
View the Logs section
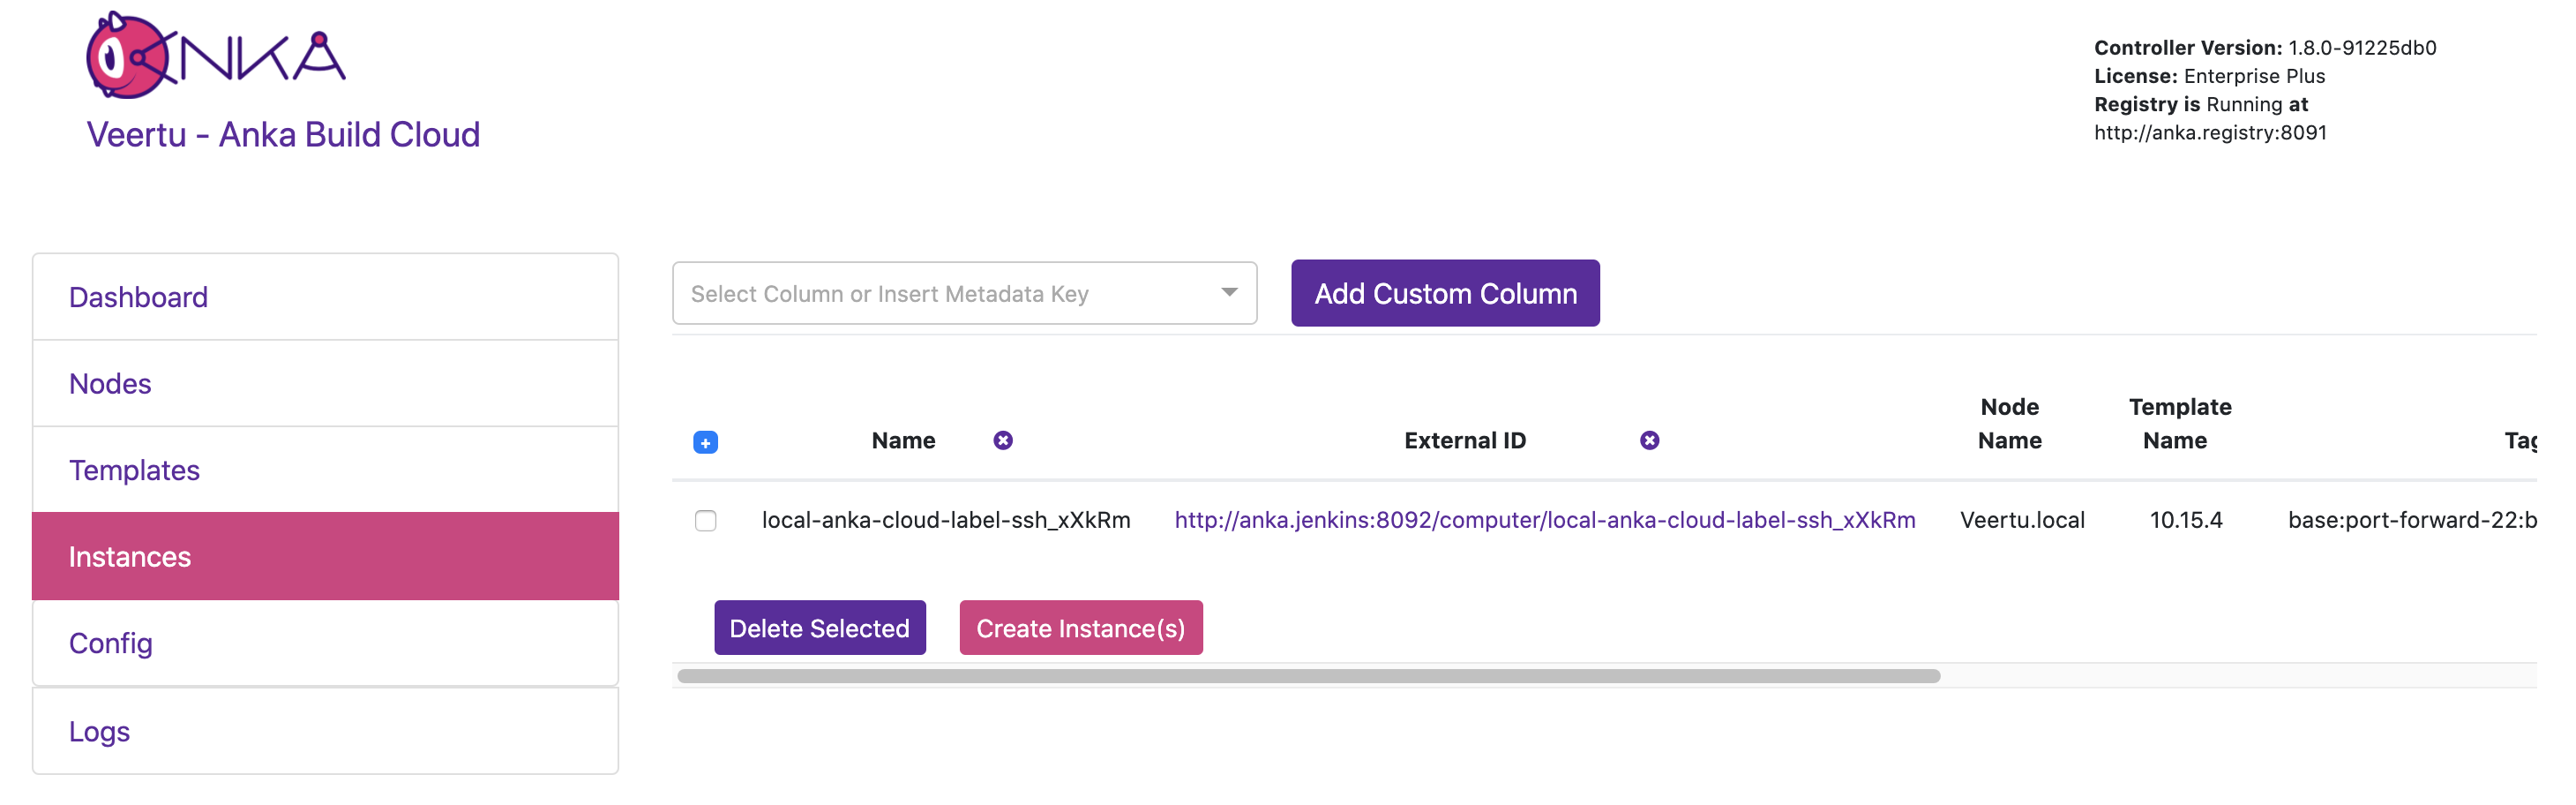[99, 731]
